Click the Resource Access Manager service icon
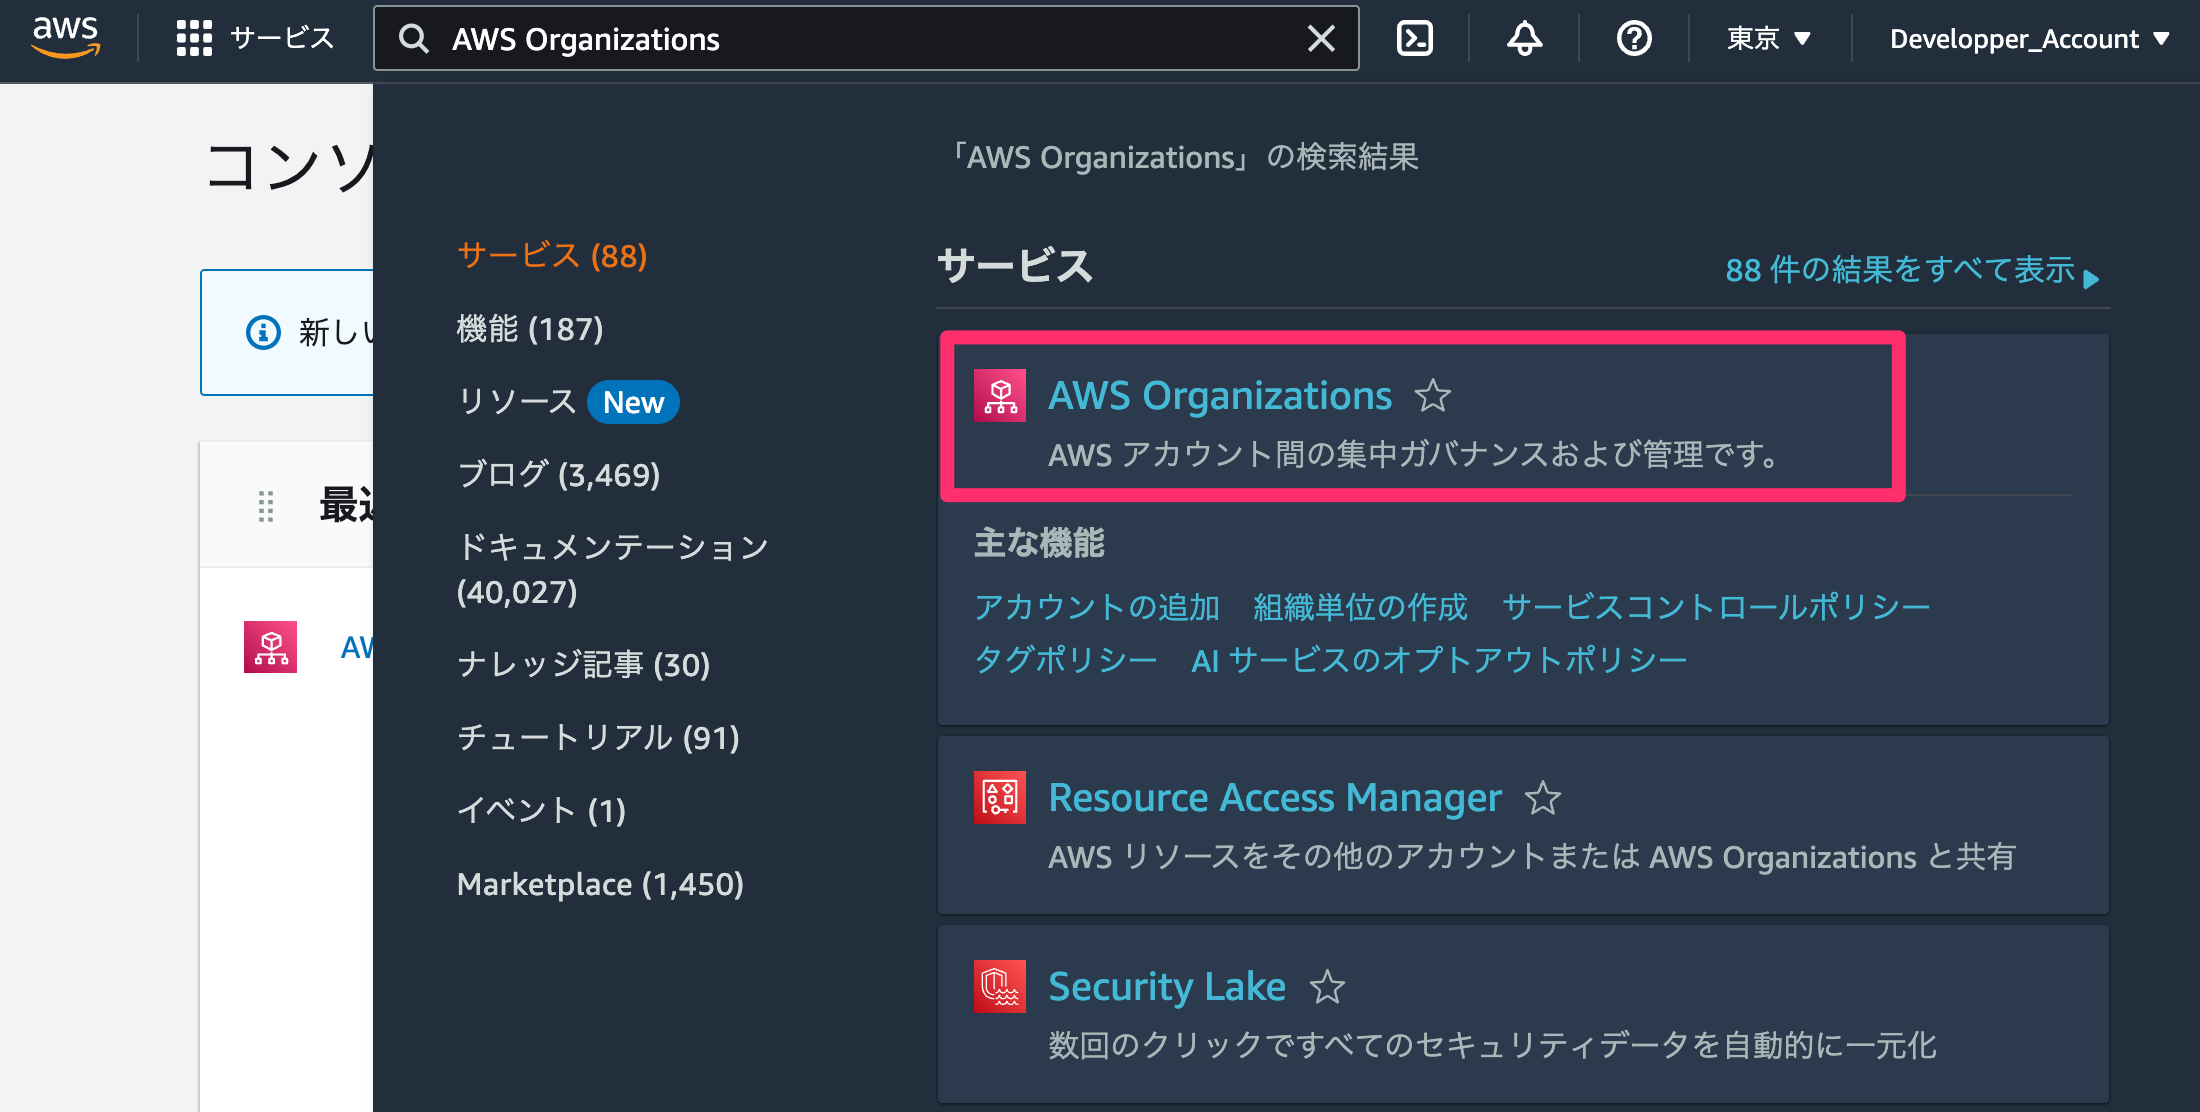 click(x=1000, y=797)
